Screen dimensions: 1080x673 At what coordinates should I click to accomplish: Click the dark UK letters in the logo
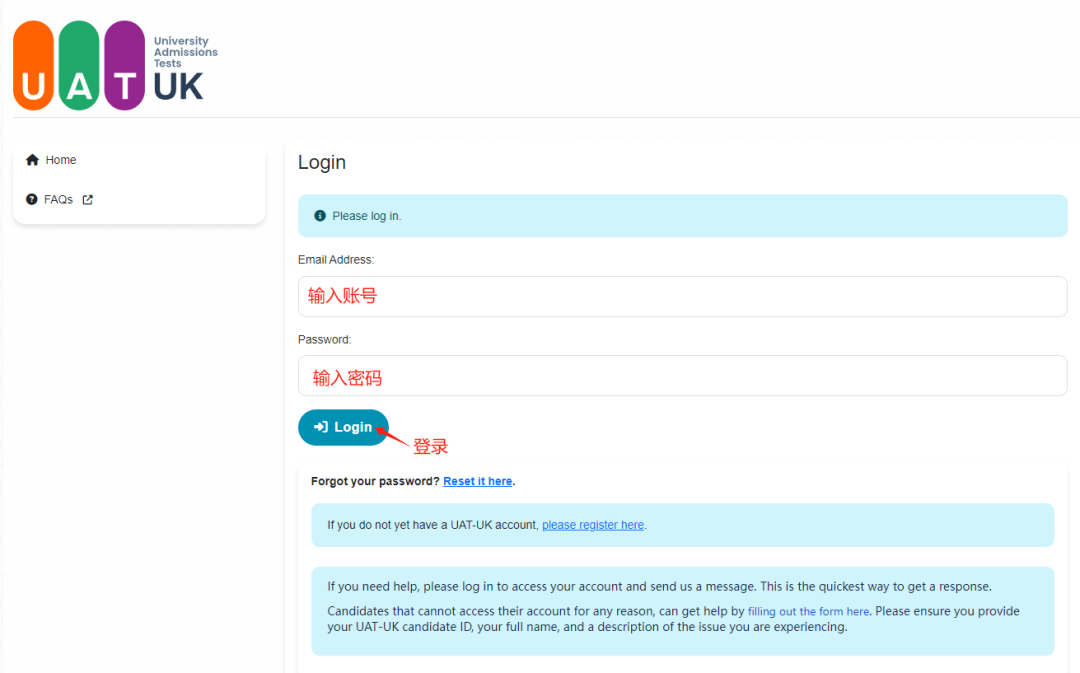pyautogui.click(x=179, y=88)
